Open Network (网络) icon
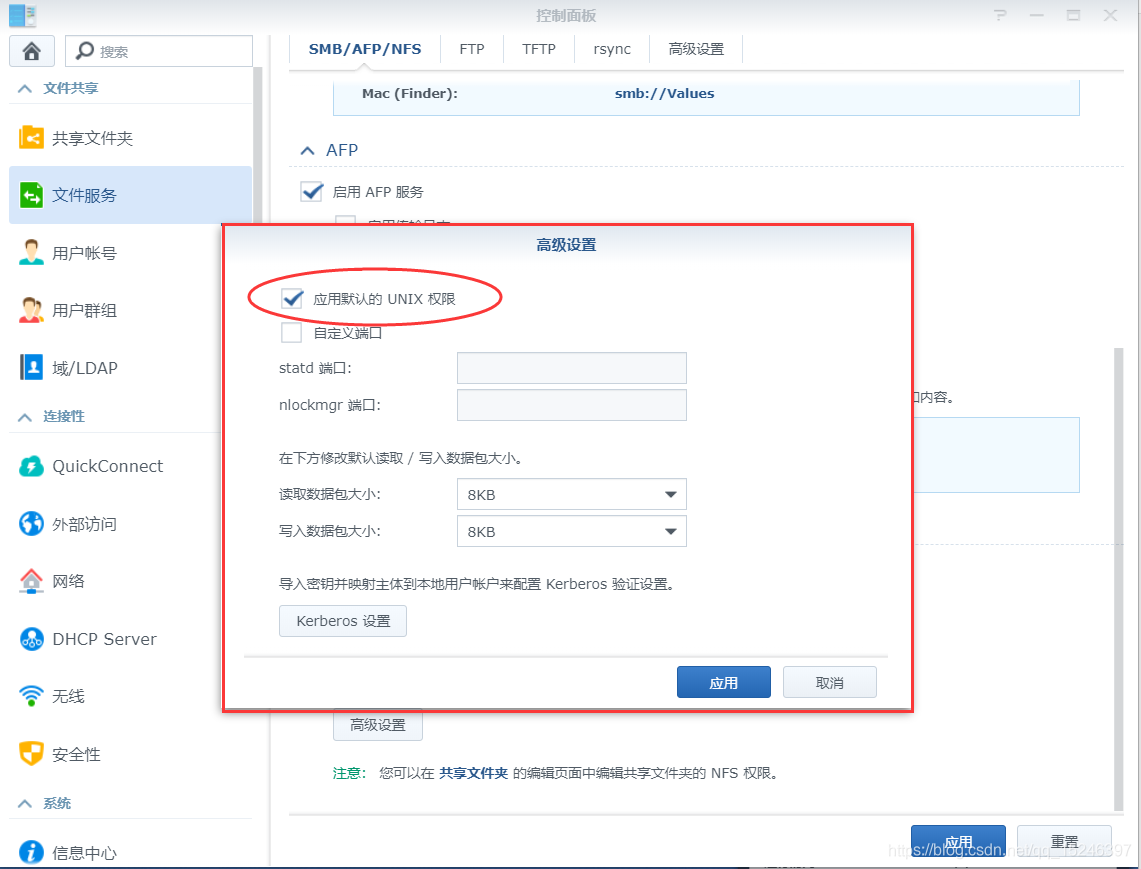Screen dimensions: 1141x869 pos(31,581)
